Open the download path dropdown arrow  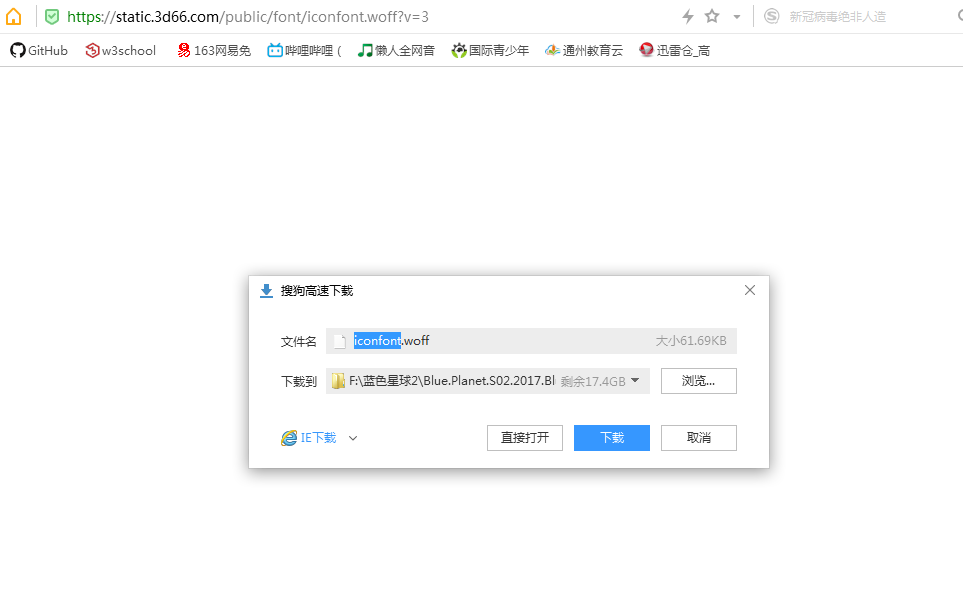635,380
